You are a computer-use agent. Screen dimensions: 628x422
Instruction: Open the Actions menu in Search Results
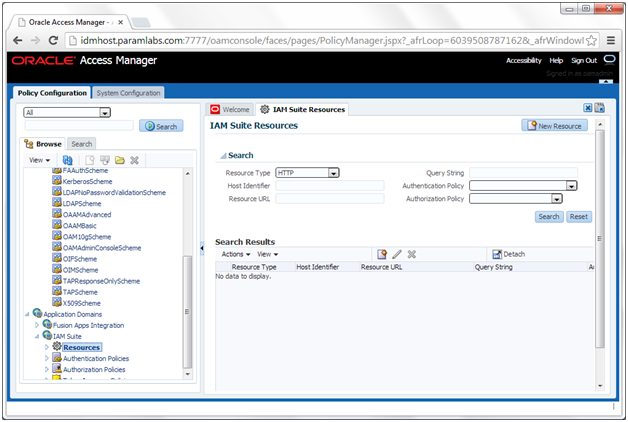click(x=236, y=254)
